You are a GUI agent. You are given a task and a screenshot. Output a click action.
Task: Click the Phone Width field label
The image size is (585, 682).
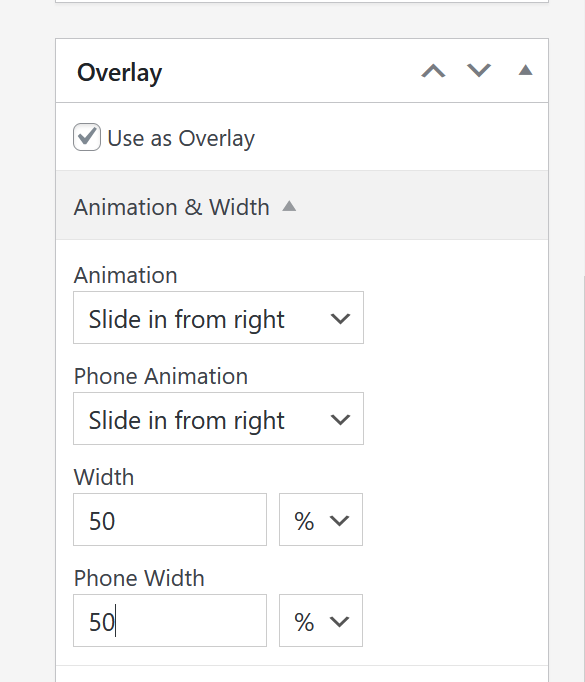[x=139, y=578]
